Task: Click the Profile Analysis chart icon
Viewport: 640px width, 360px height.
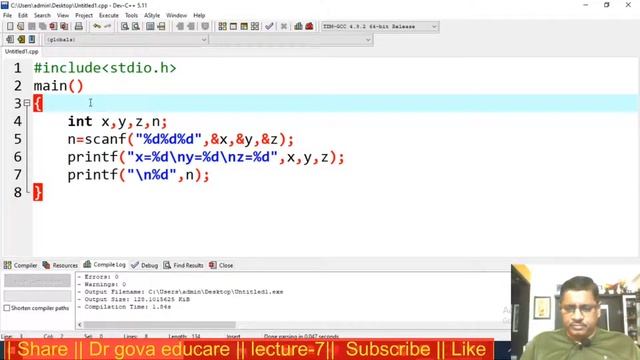Action: [x=298, y=27]
